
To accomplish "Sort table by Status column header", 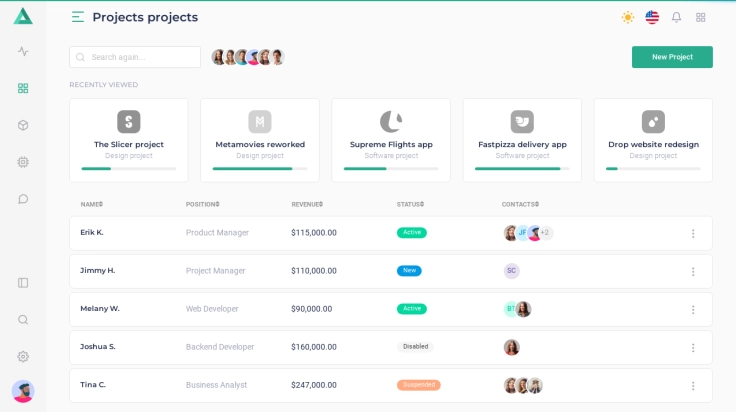I will (x=410, y=204).
